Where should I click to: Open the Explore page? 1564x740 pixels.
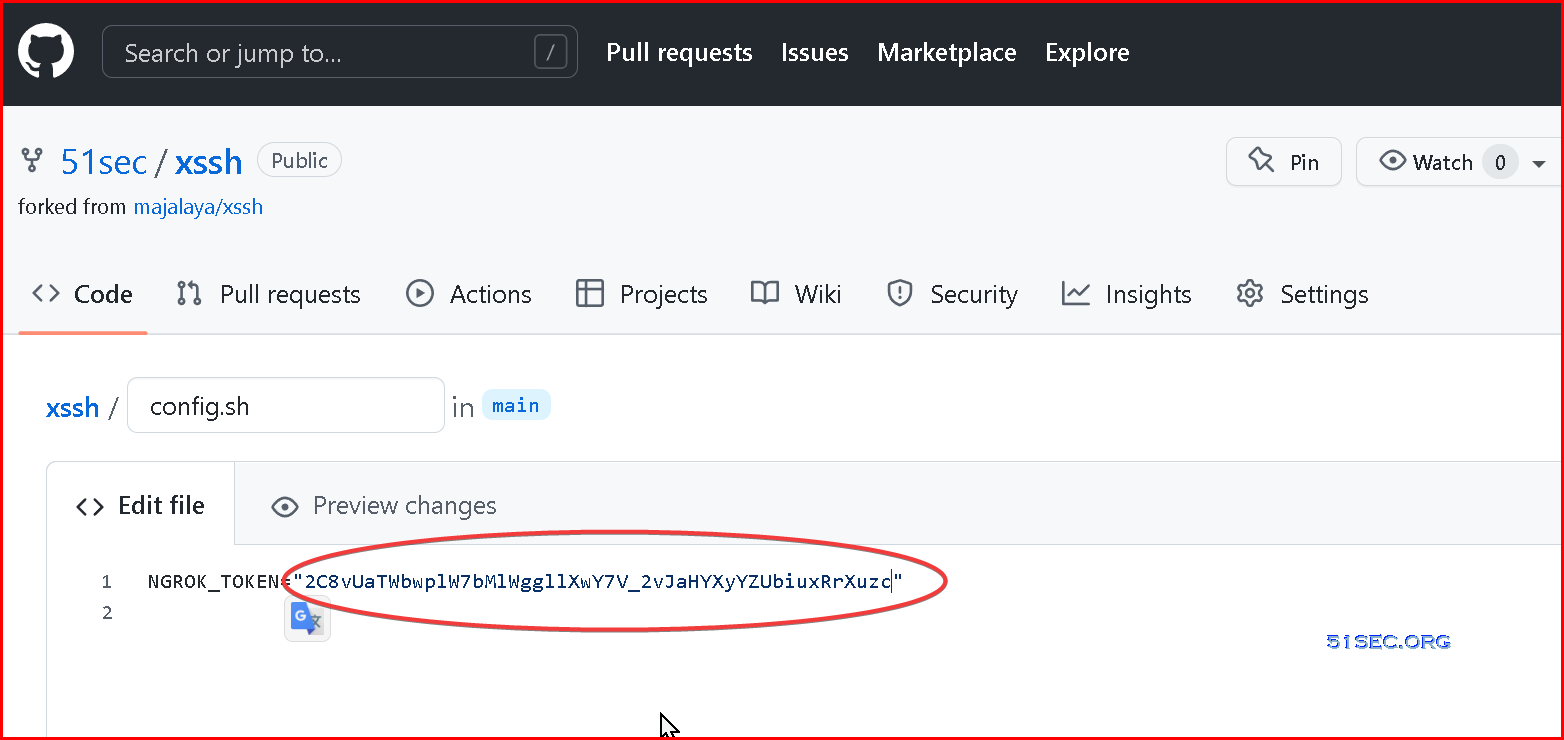point(1087,52)
